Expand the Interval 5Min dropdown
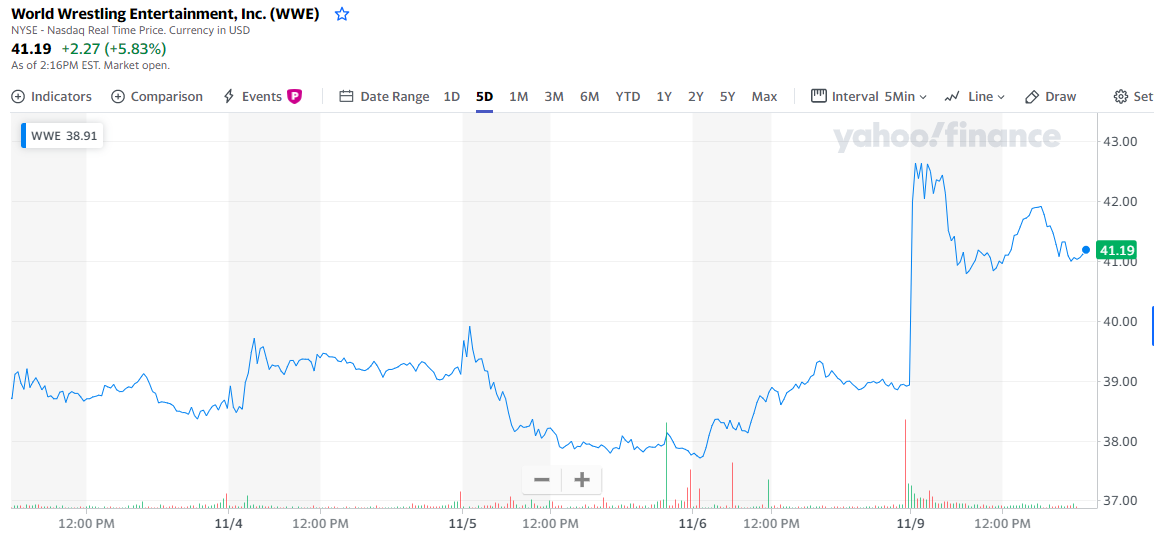Screen dimensions: 1154x549 click(x=869, y=97)
